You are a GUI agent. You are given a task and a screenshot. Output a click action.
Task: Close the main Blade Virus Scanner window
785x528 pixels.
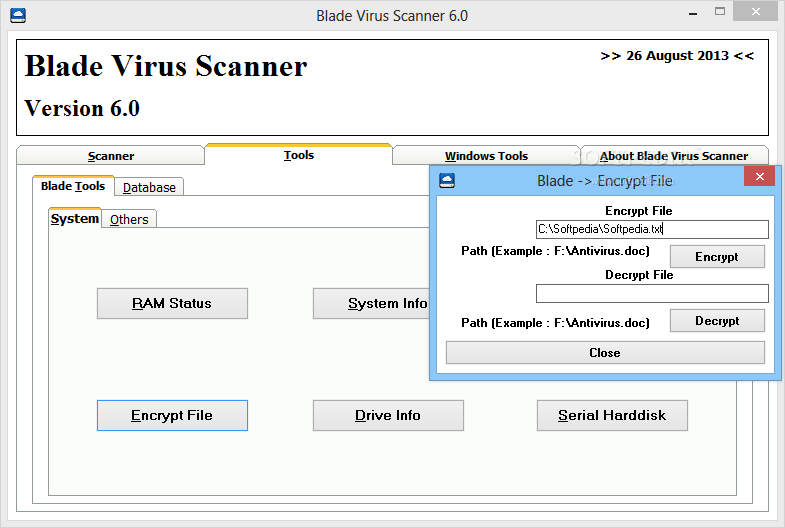point(755,12)
